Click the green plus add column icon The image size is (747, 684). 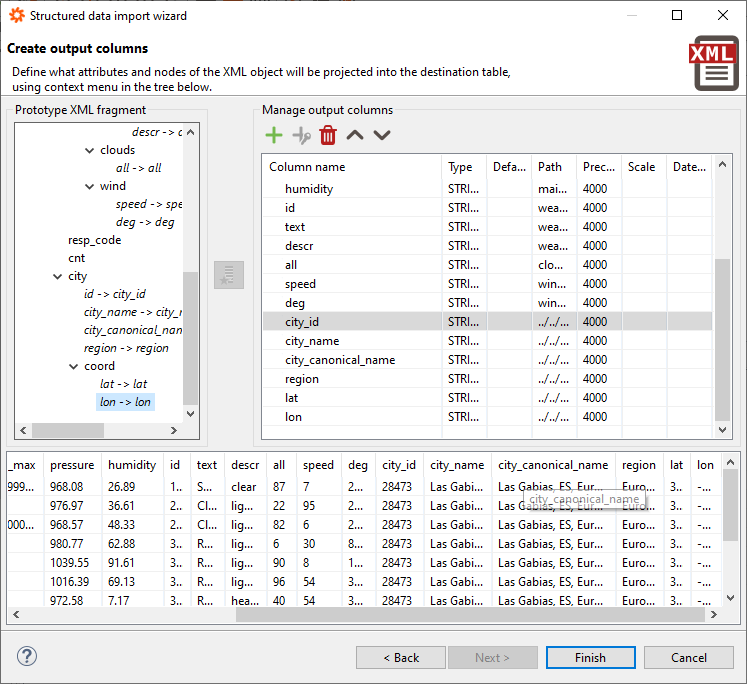tap(273, 135)
